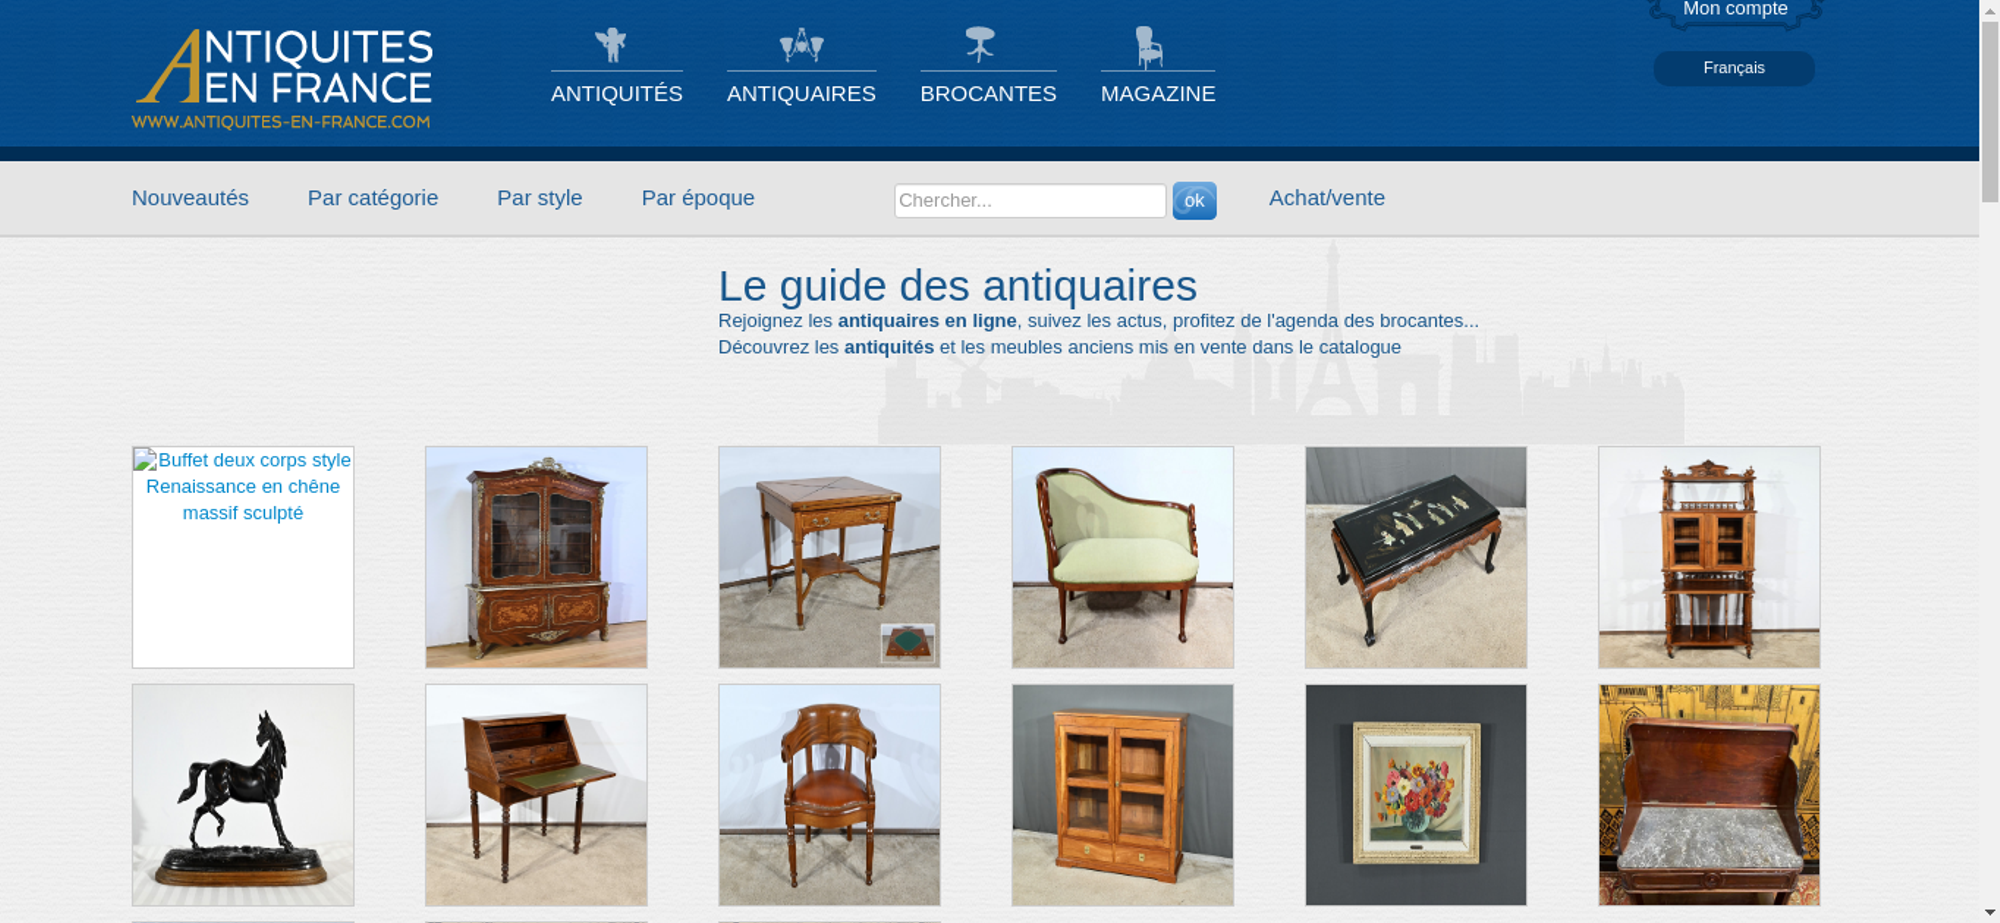The height and width of the screenshot is (923, 2000).
Task: Click the armchair icon above Magazine
Action: tap(1149, 47)
